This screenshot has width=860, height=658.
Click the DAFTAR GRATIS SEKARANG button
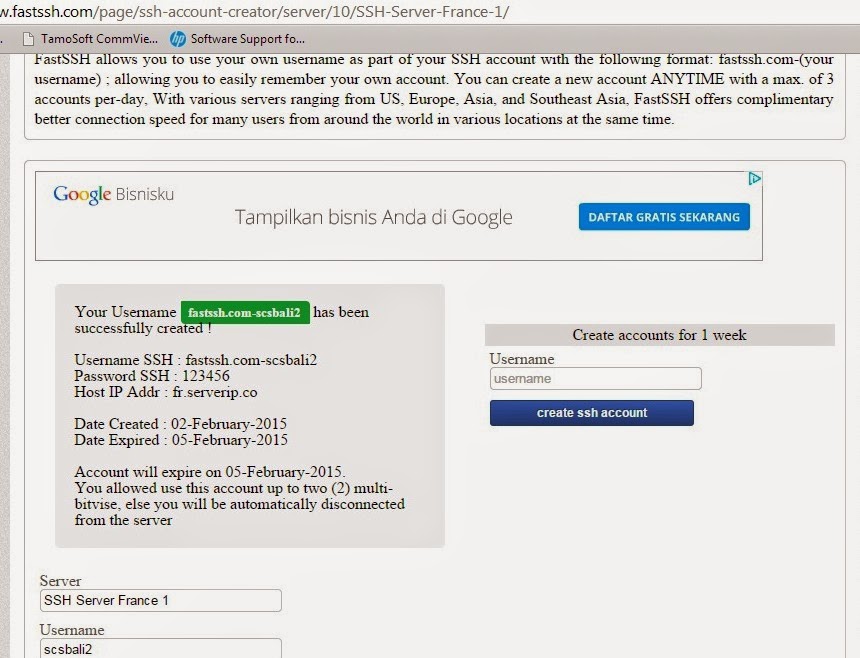(x=664, y=217)
